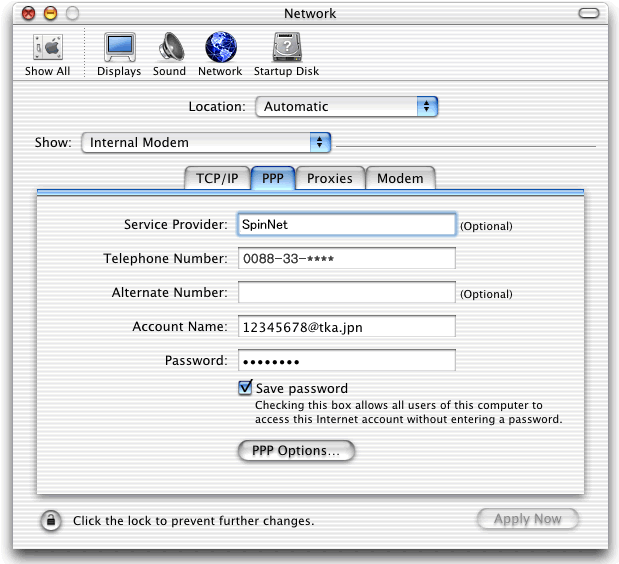Click the toolbar toggle pill in title bar
This screenshot has height=564, width=619.
pos(589,13)
